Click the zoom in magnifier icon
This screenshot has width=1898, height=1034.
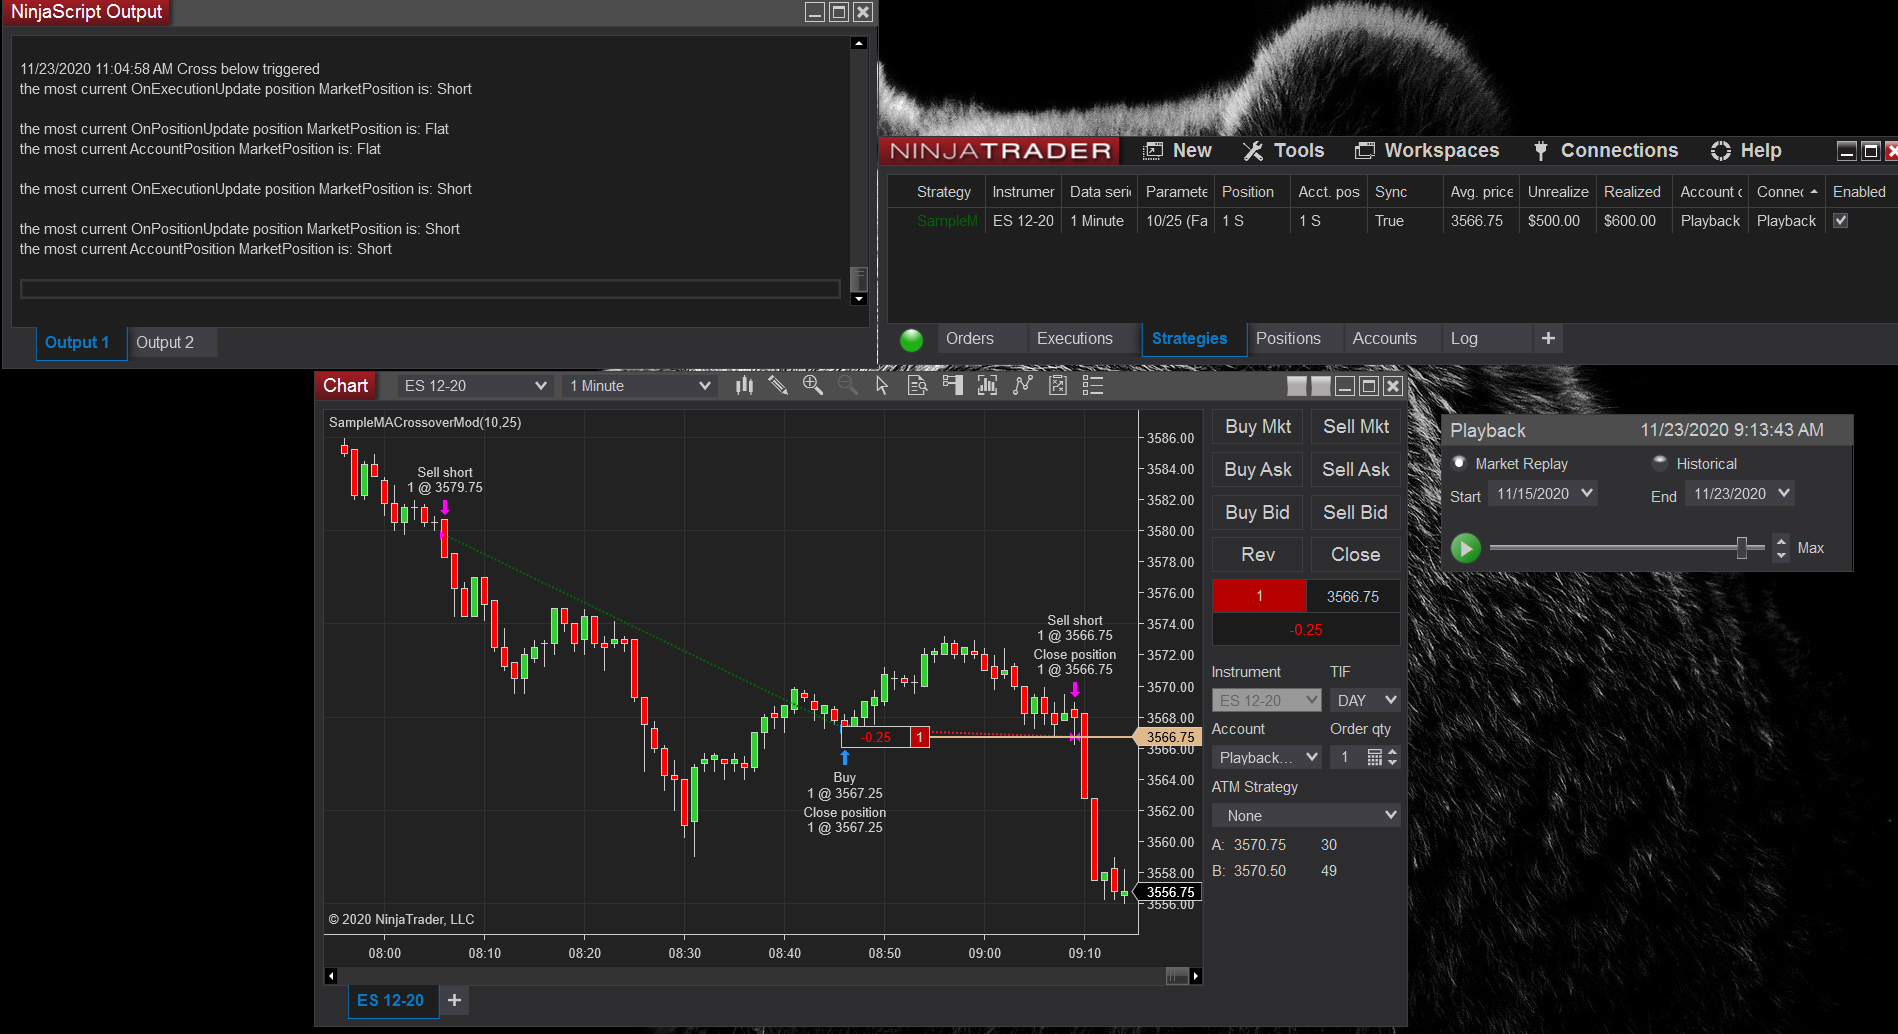coord(813,386)
